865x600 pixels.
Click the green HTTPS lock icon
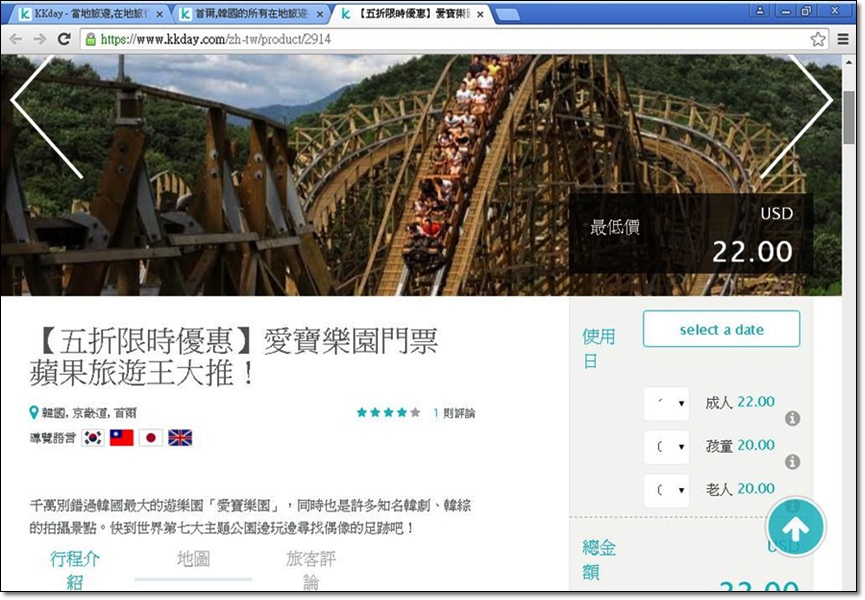click(90, 39)
